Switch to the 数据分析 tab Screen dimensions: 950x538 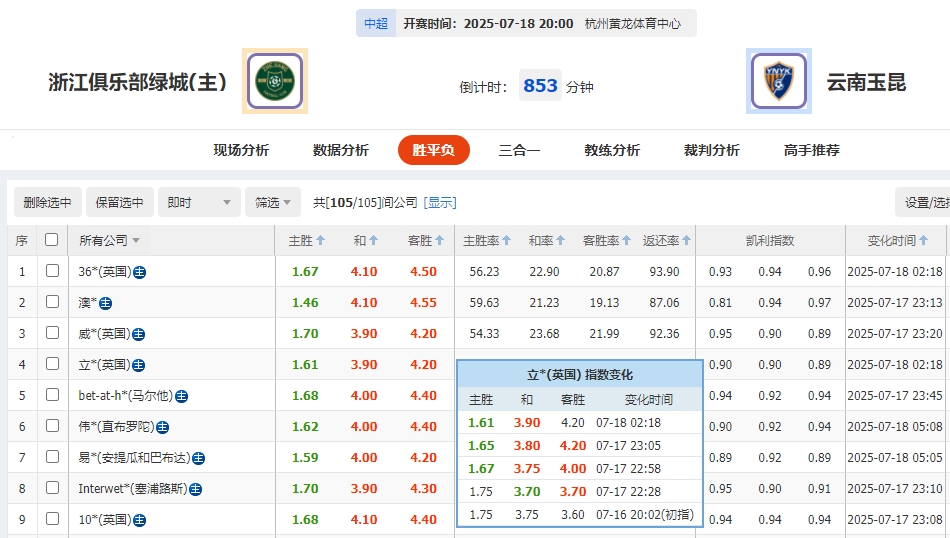coord(340,150)
